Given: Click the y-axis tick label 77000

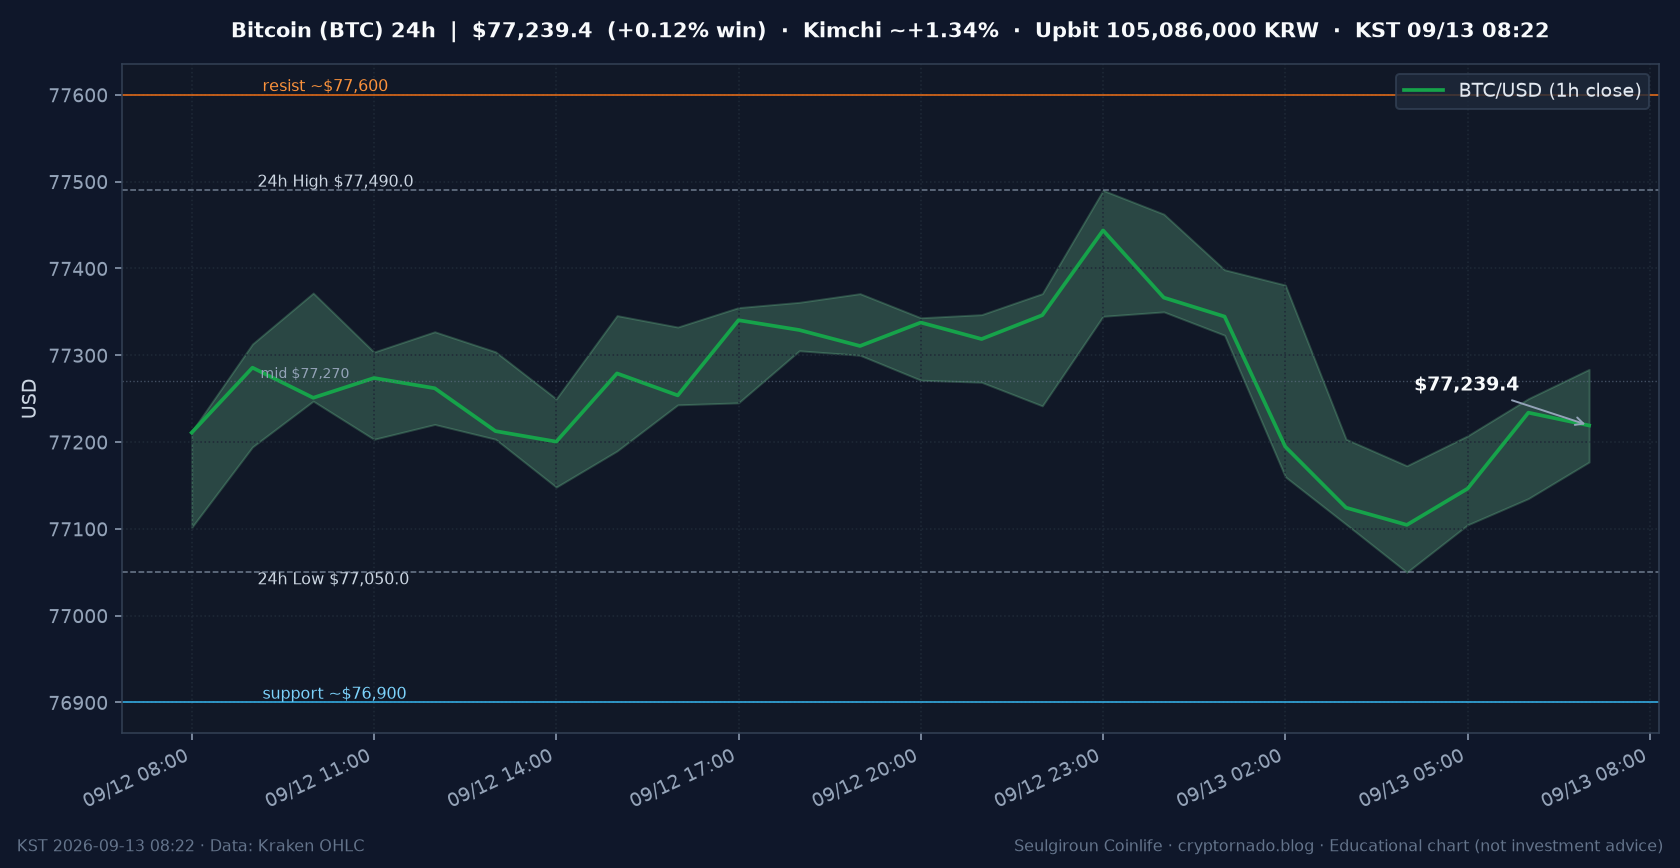Looking at the screenshot, I should (x=78, y=617).
